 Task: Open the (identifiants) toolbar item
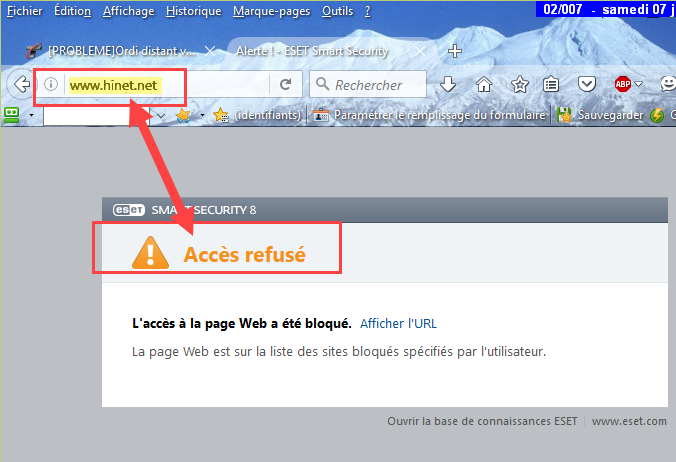coord(257,115)
